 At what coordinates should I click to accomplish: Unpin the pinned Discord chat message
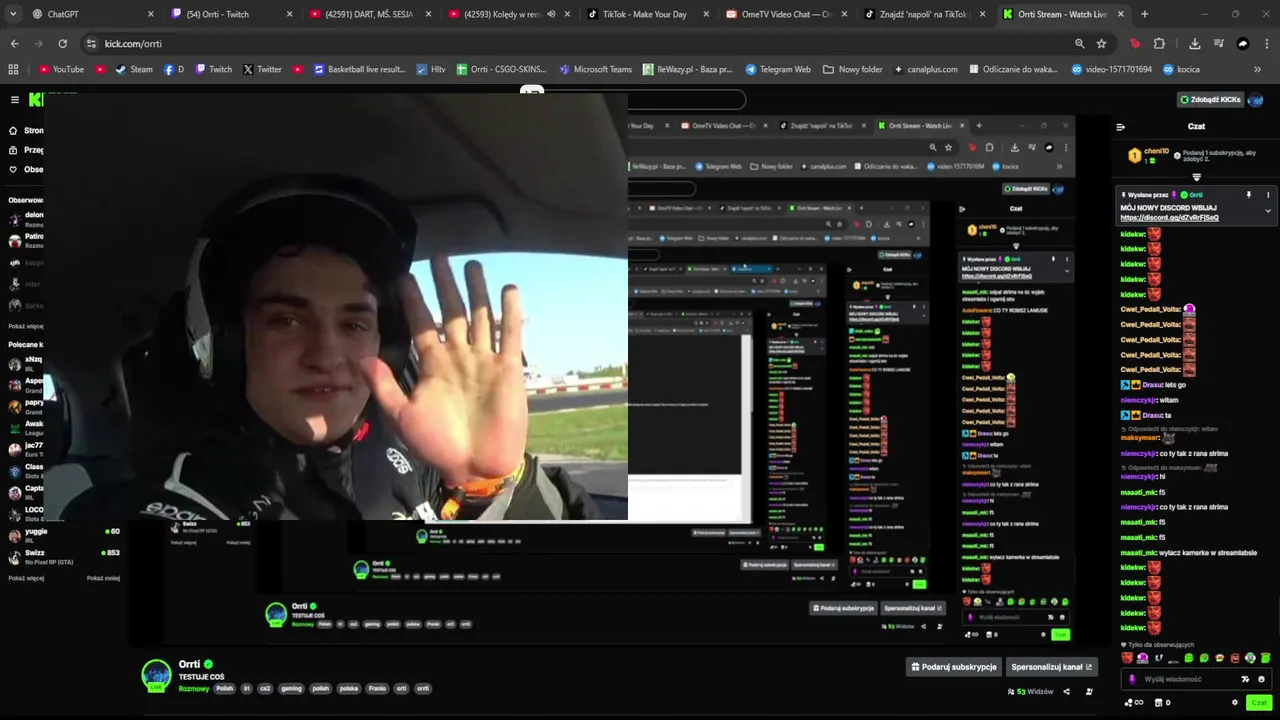coord(1248,195)
